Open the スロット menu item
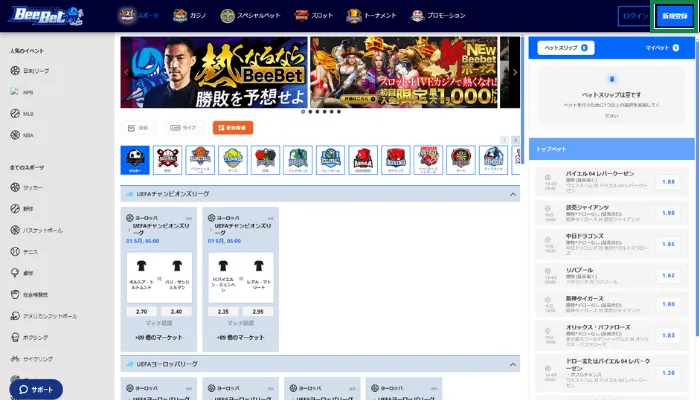The width and height of the screenshot is (700, 400). pyautogui.click(x=314, y=16)
